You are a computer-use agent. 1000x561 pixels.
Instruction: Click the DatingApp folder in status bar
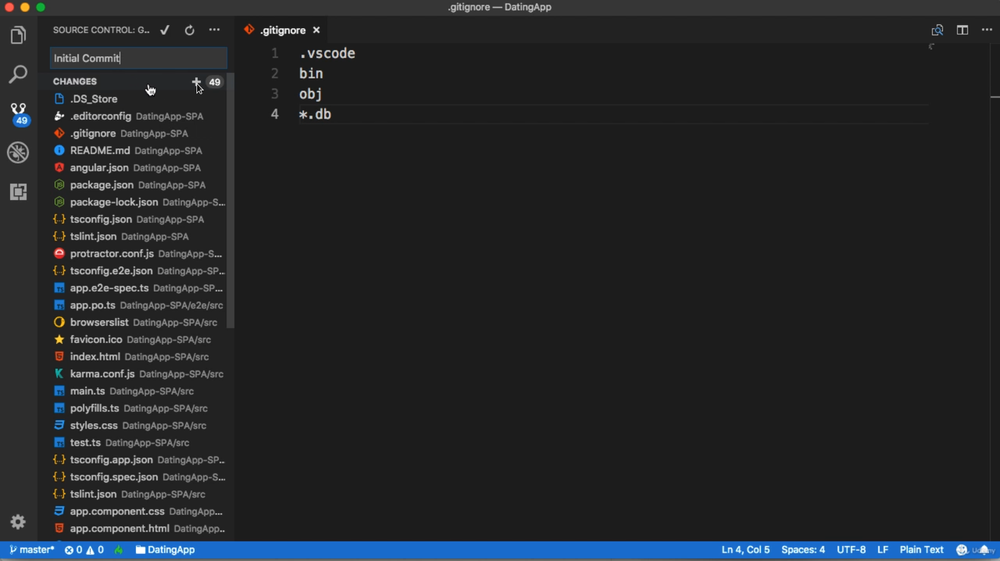(x=165, y=550)
